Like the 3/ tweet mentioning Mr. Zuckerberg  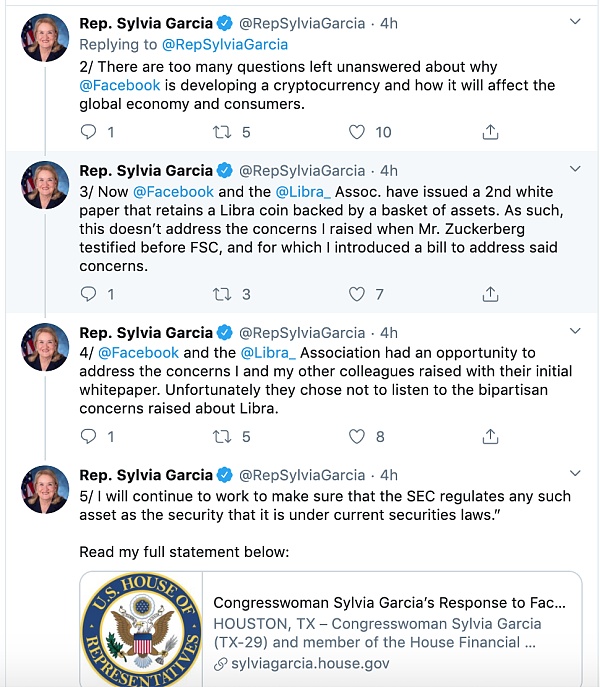point(357,293)
